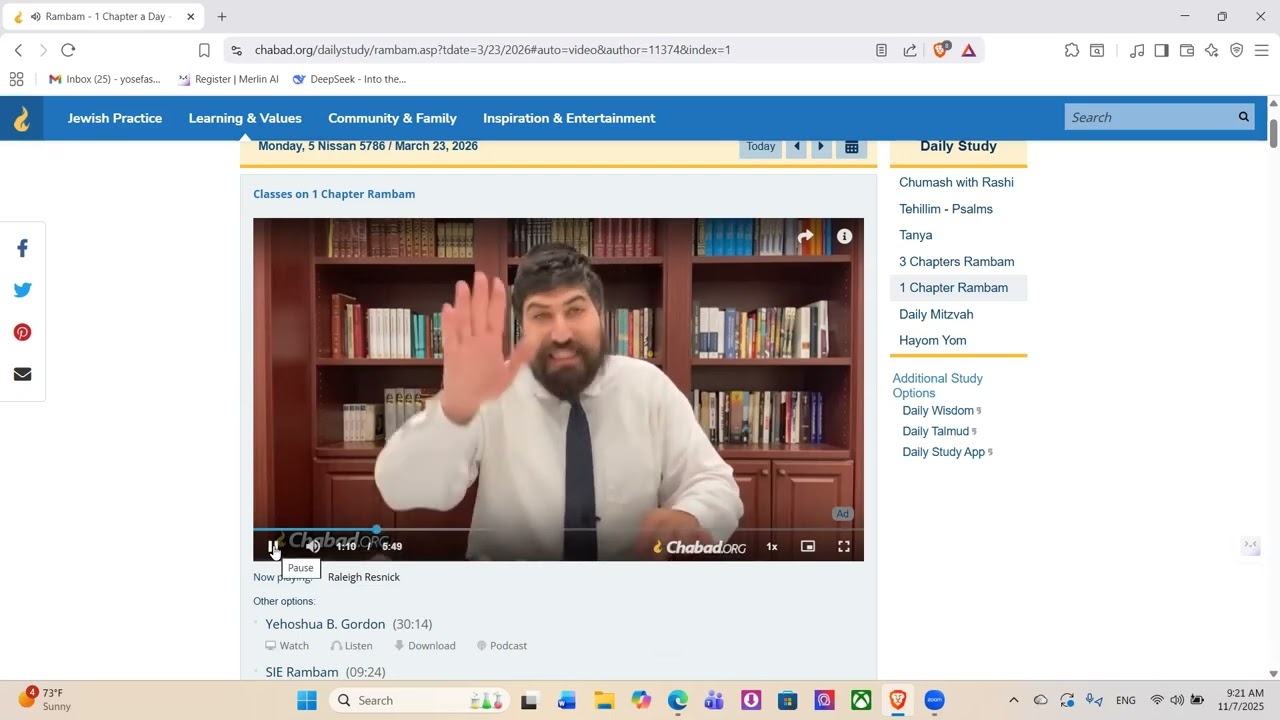
Task: Open the DeepSeek bookmark
Action: coord(349,79)
